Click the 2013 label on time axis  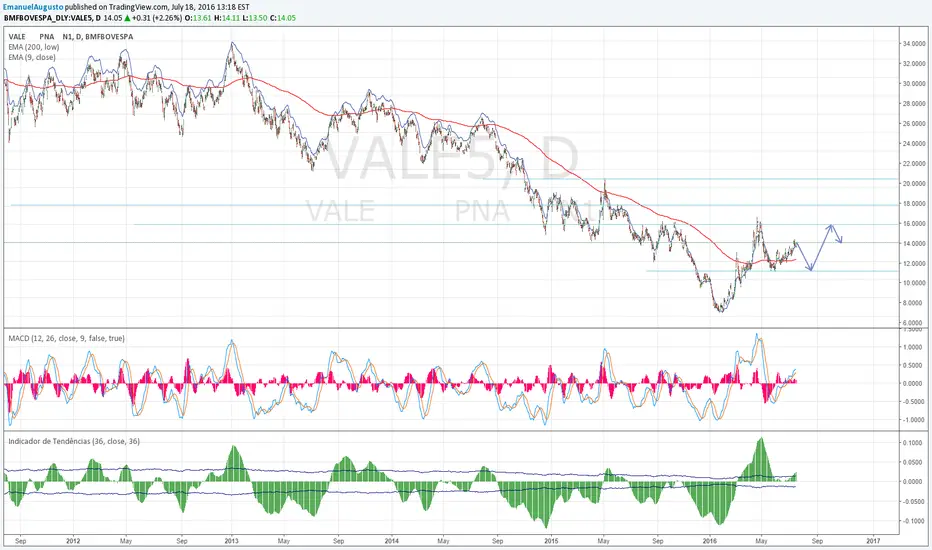(x=231, y=541)
